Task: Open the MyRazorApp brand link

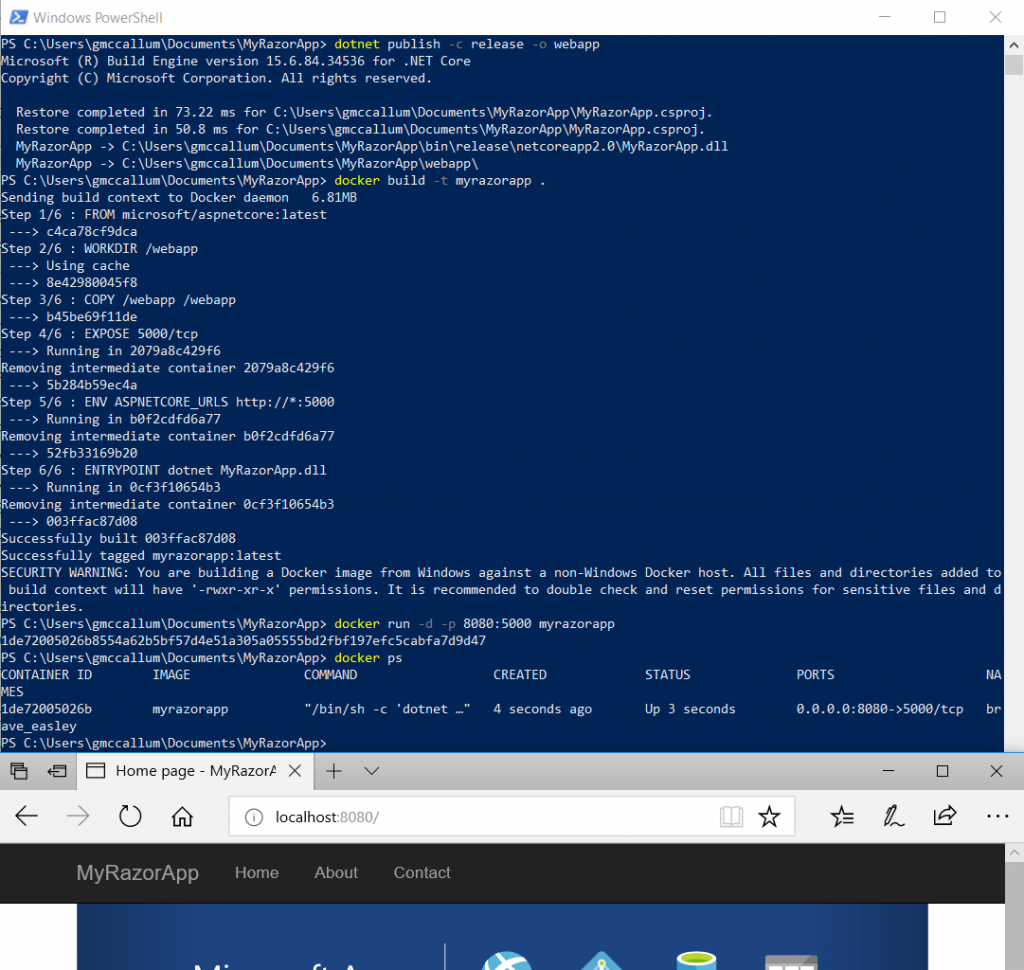Action: pos(137,873)
